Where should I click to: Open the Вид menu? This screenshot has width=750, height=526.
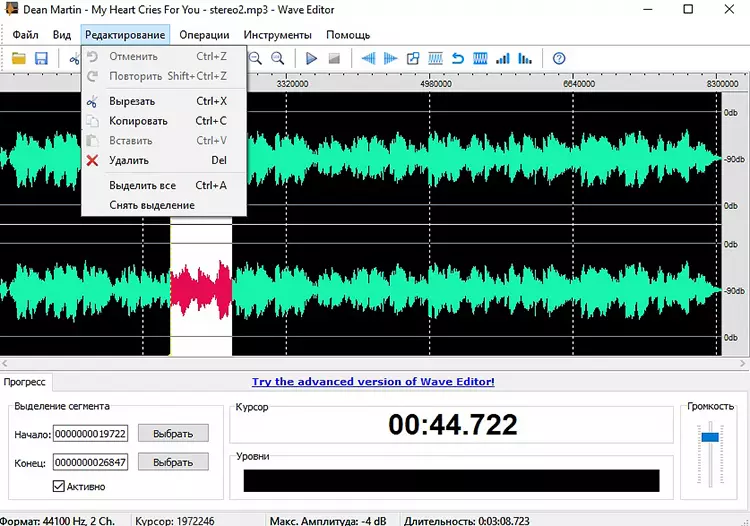click(62, 35)
